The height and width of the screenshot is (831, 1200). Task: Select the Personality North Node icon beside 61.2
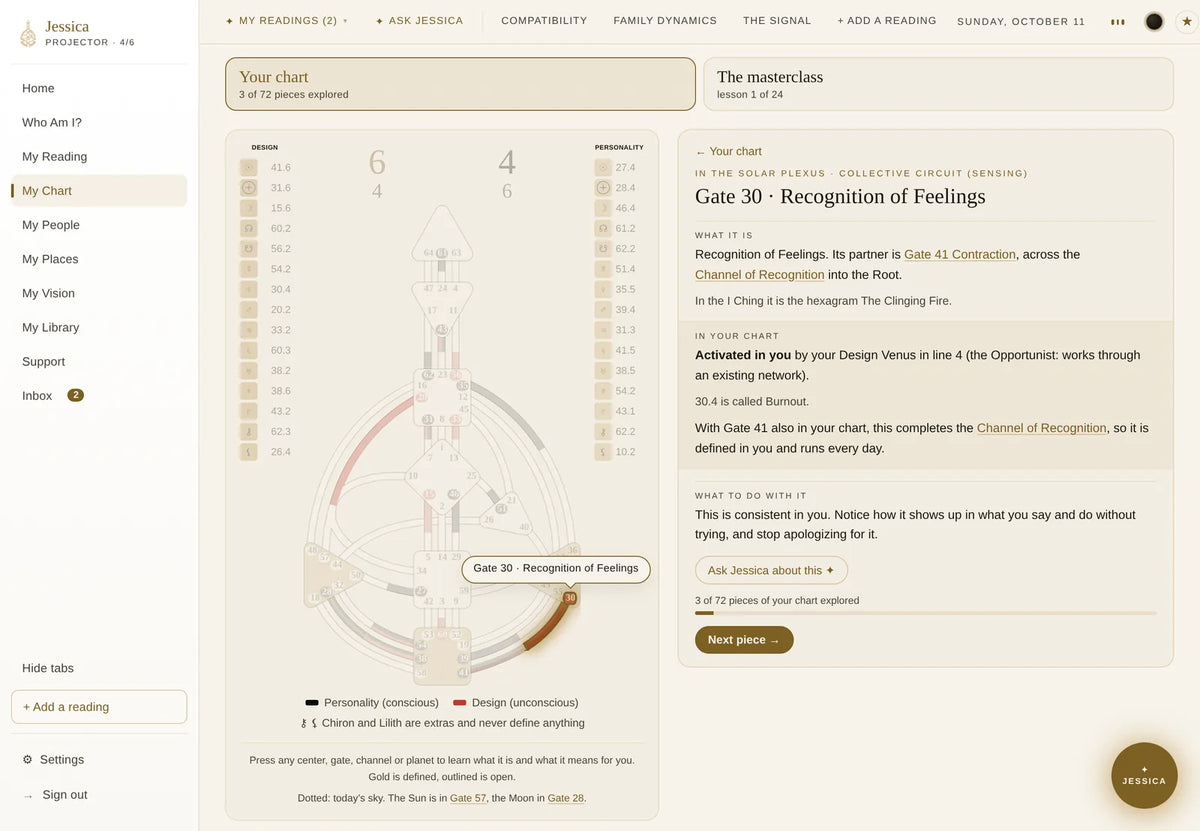603,229
